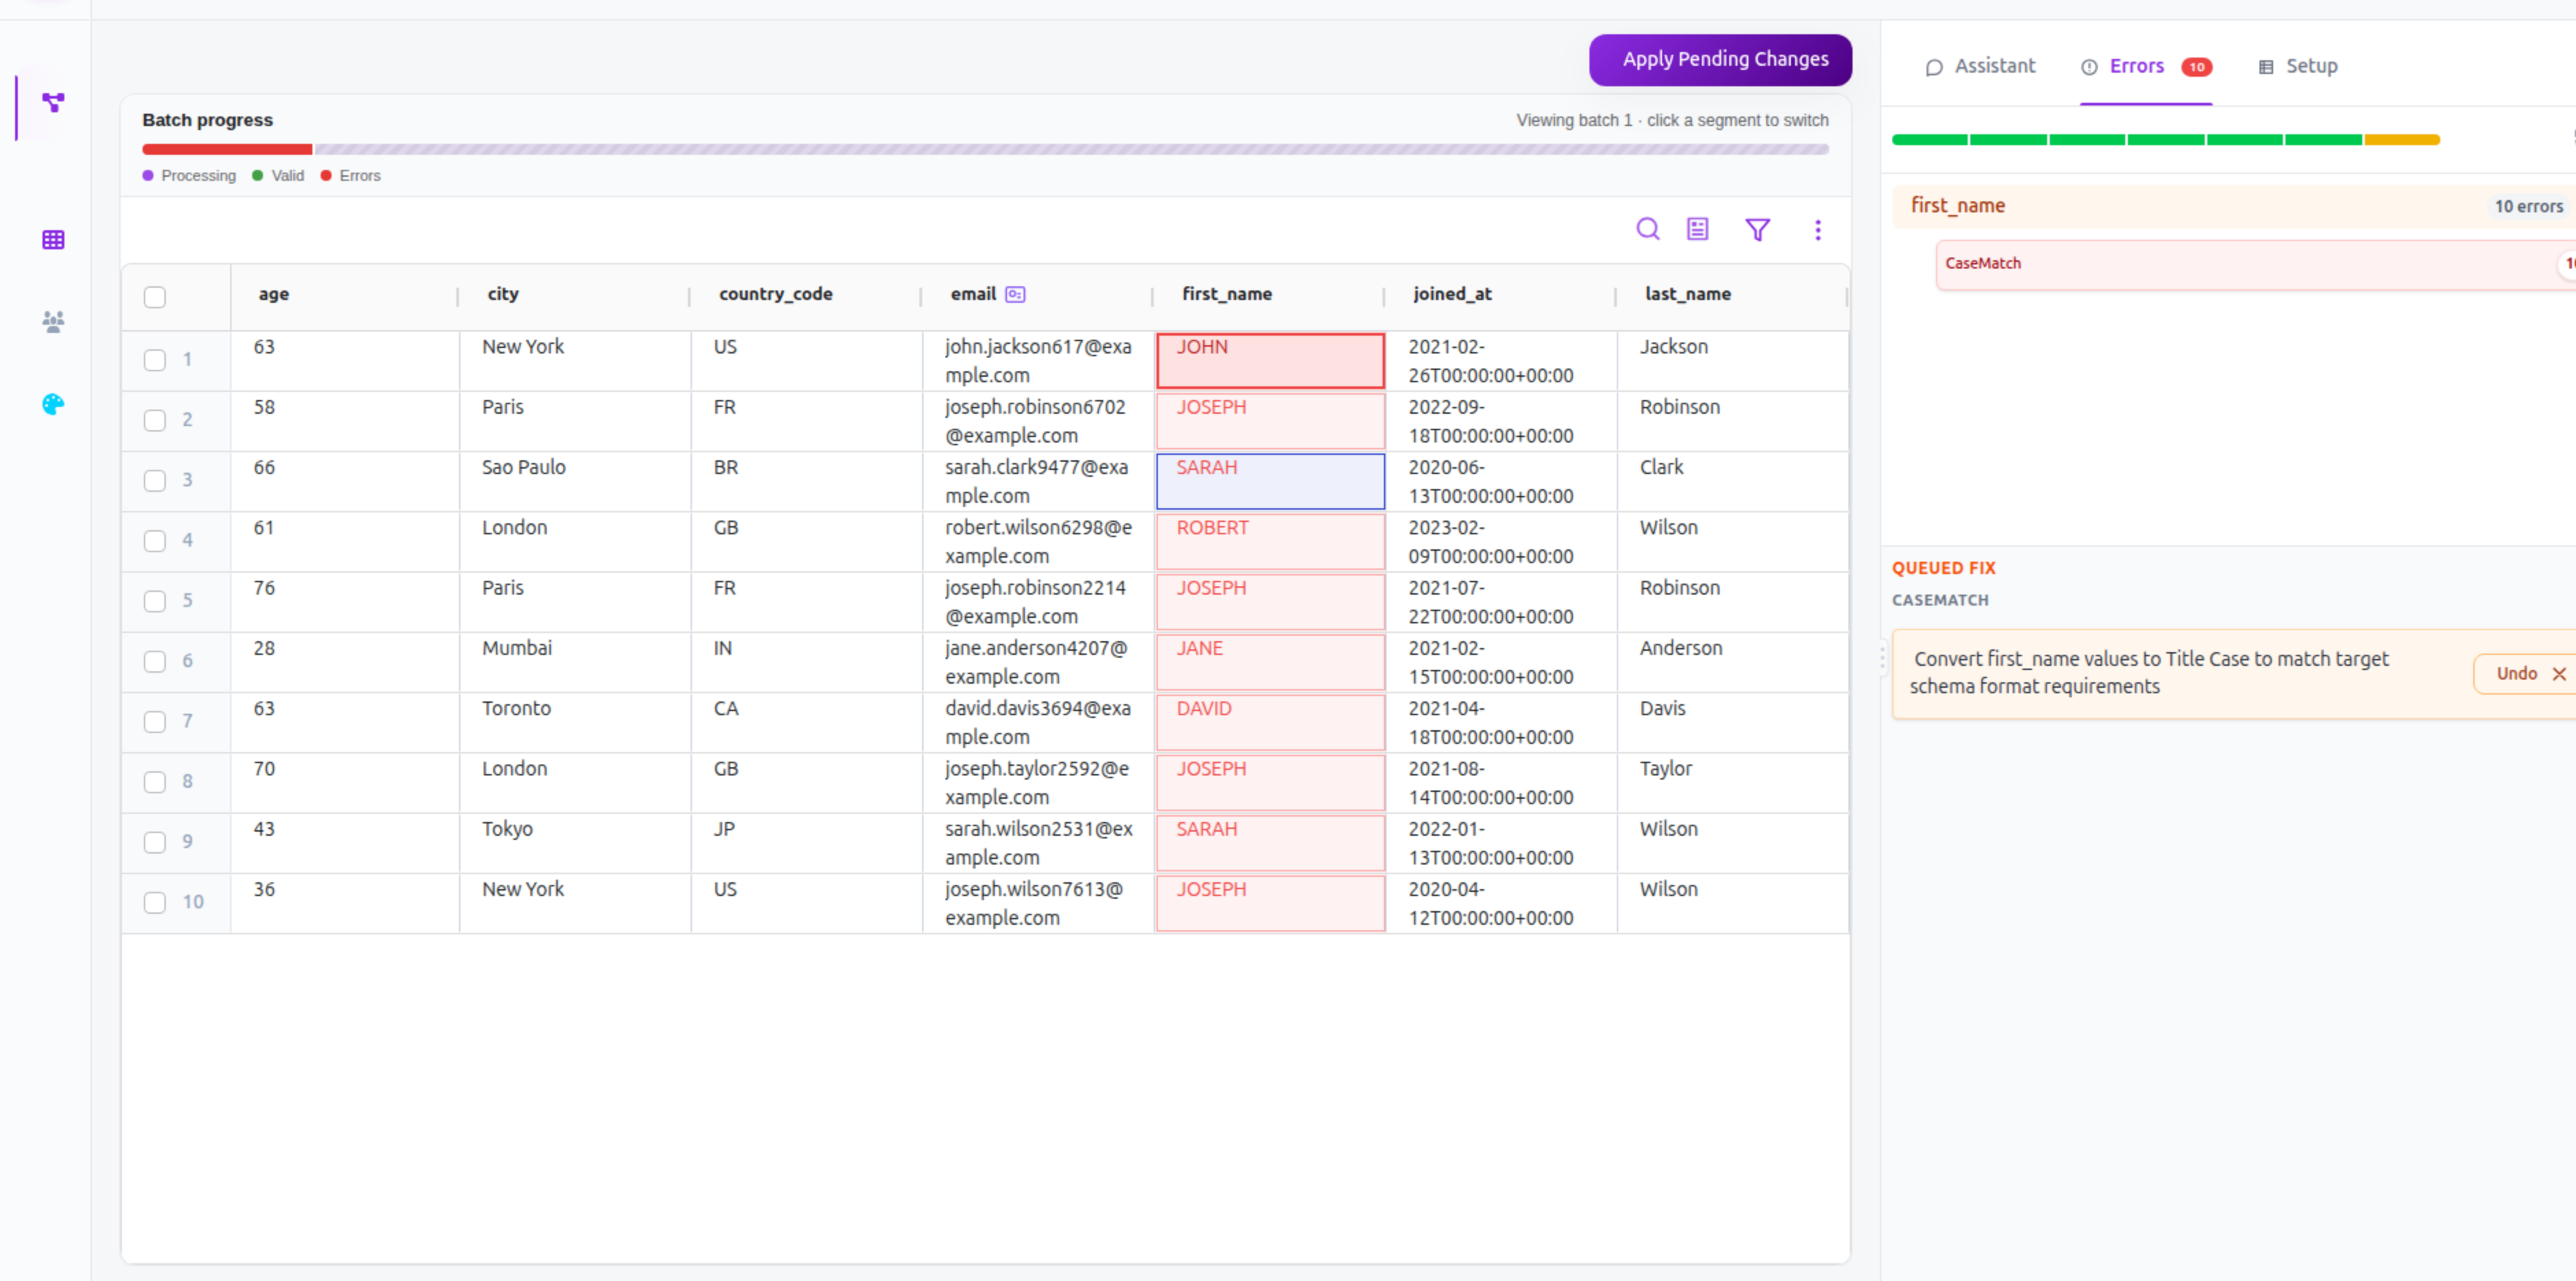The height and width of the screenshot is (1281, 2576).
Task: Expand the CaseMatch error entry
Action: (x=2256, y=264)
